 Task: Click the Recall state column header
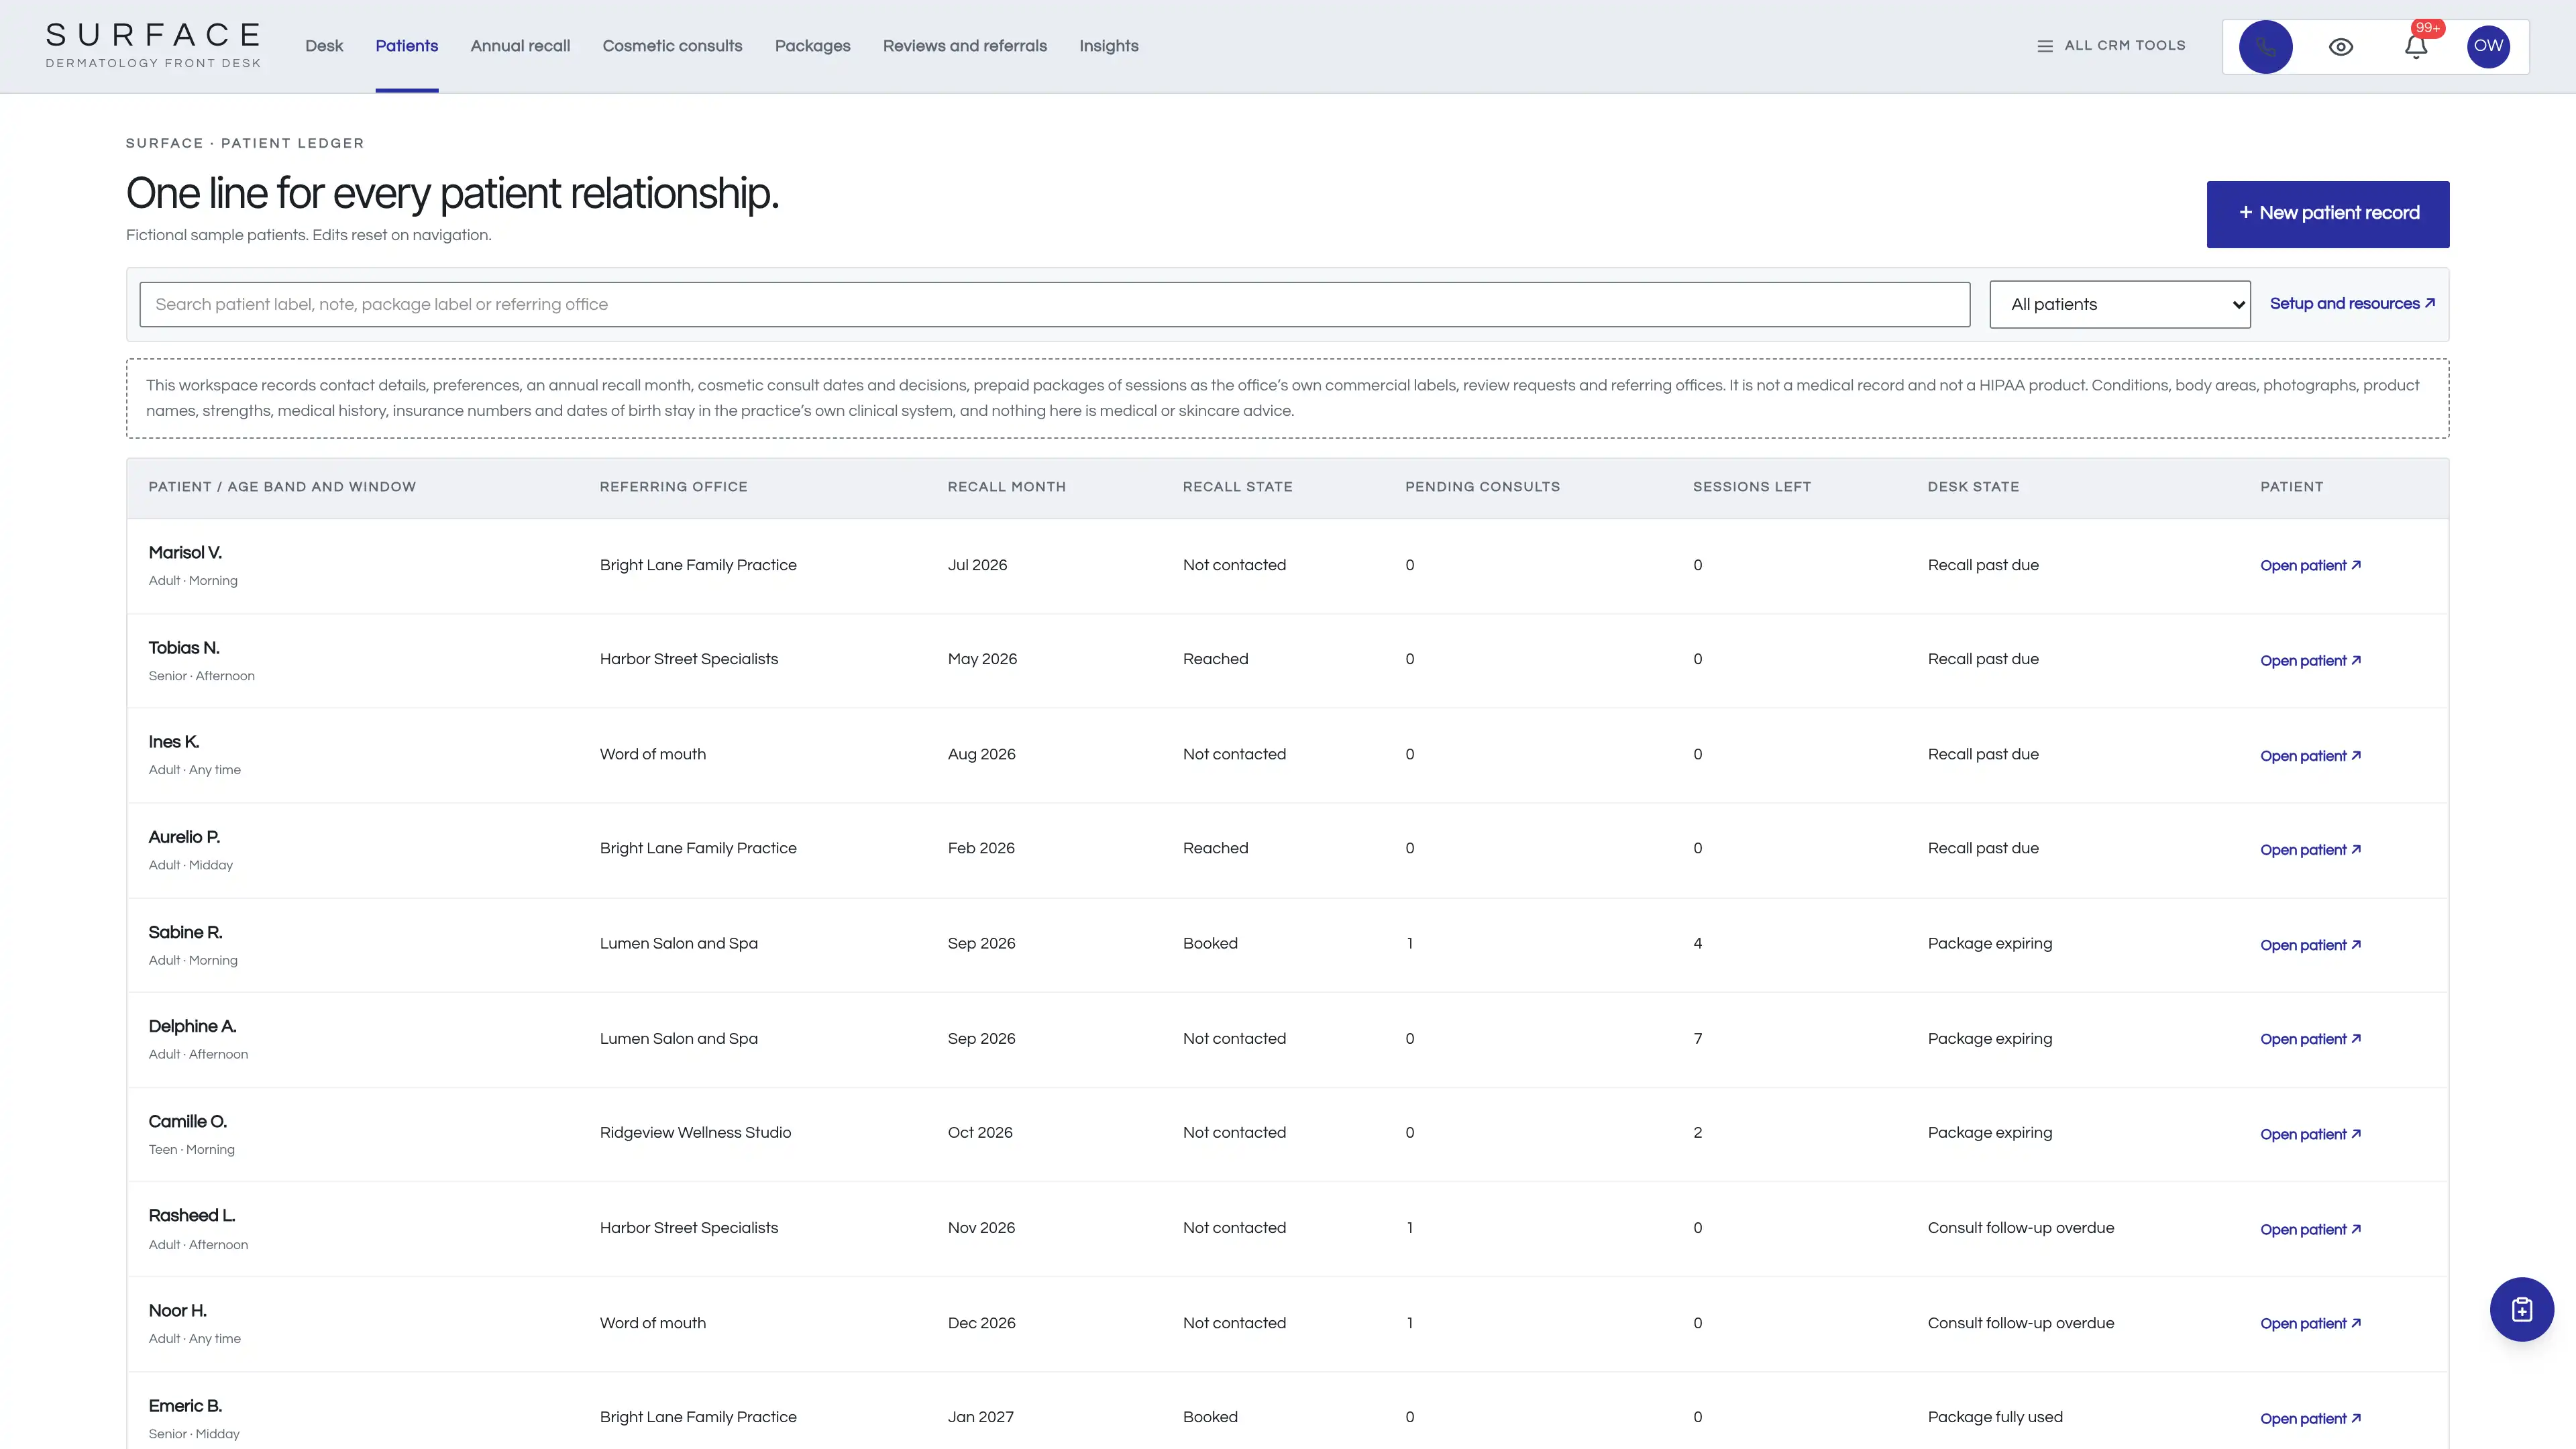(x=1237, y=487)
